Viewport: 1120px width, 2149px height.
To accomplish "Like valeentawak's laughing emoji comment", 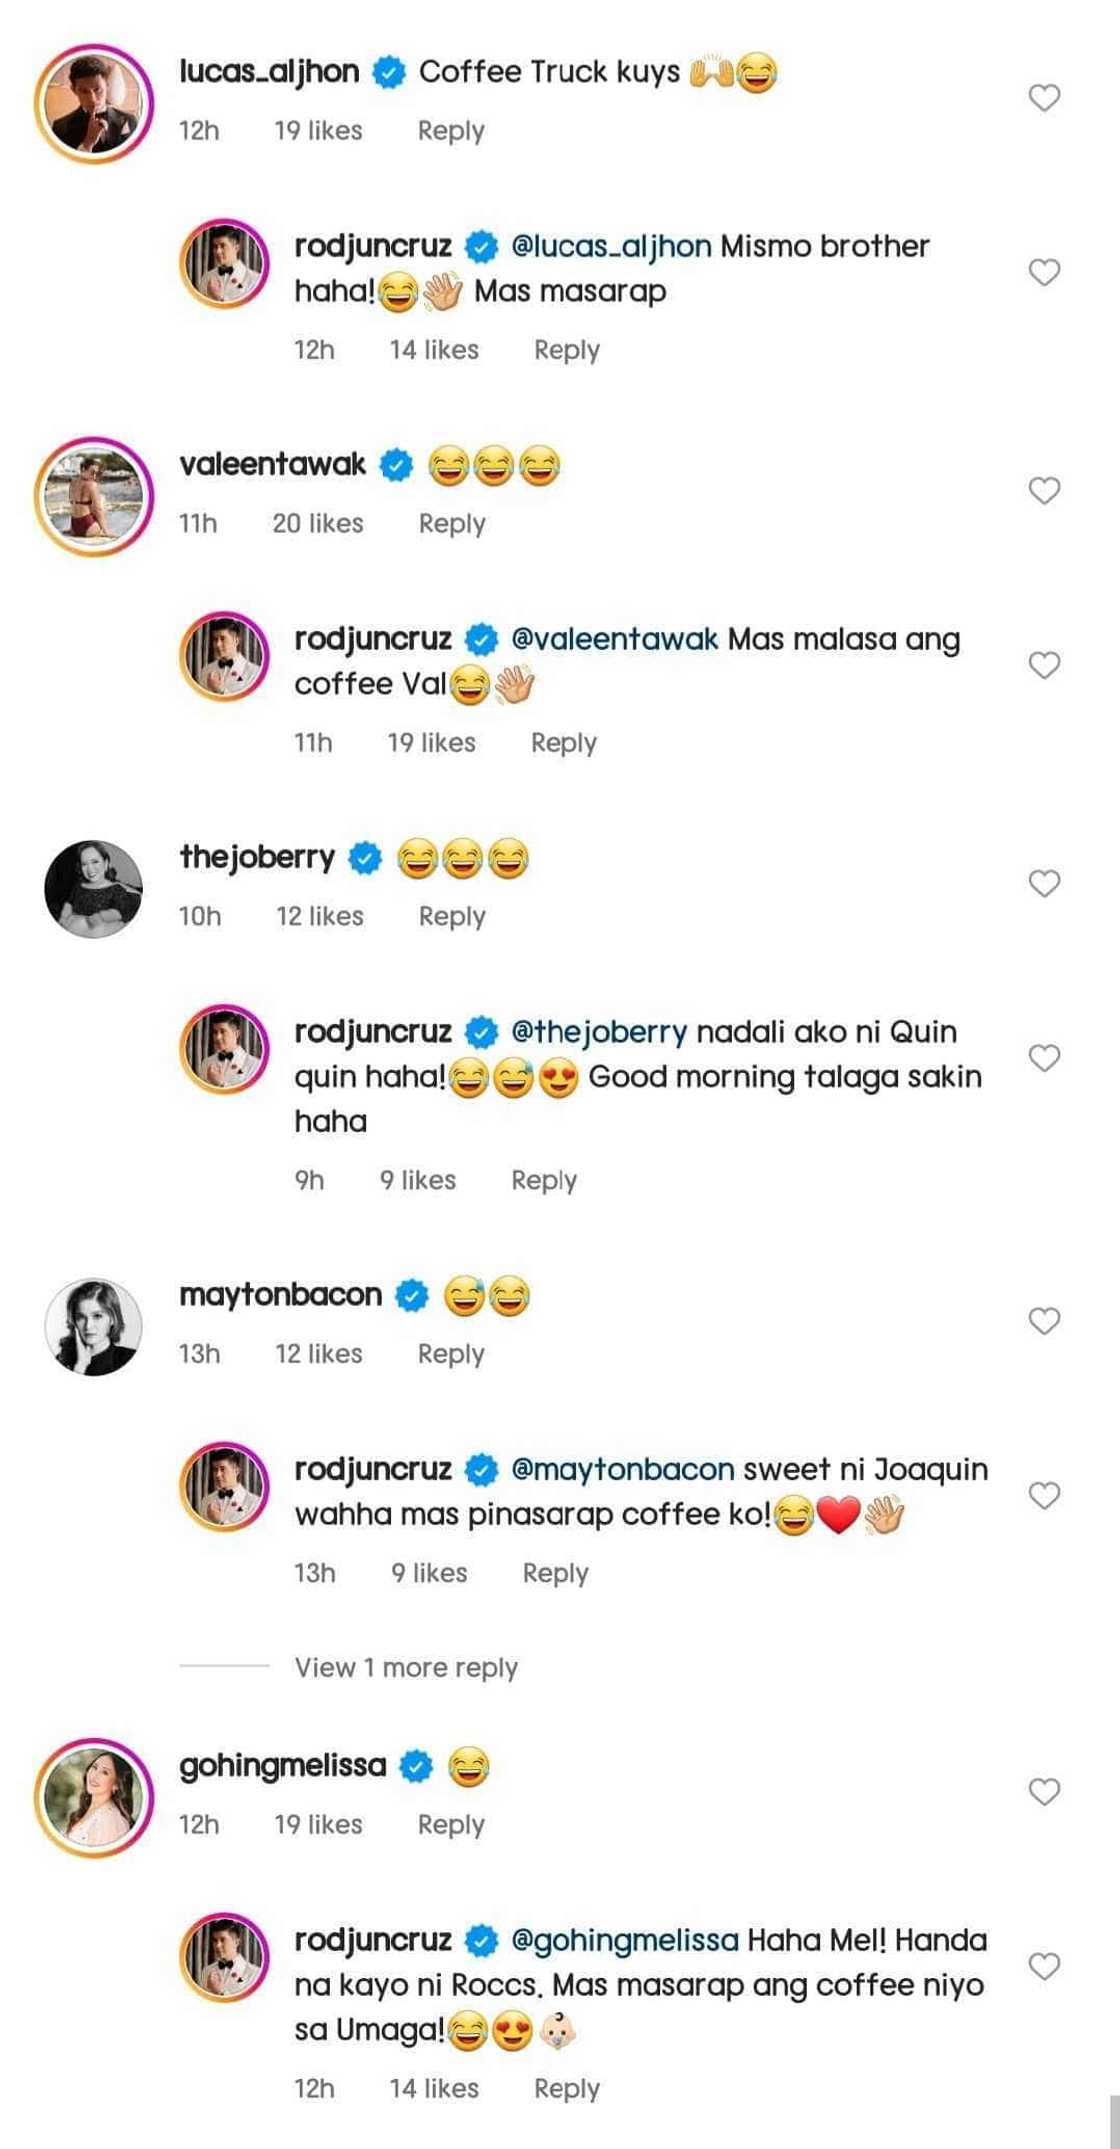I will (x=1046, y=488).
